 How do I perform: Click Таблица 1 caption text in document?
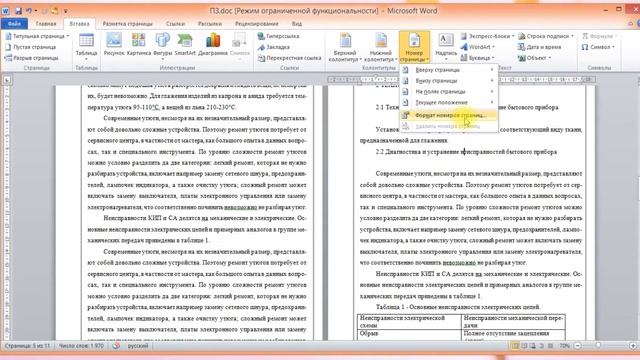458,307
